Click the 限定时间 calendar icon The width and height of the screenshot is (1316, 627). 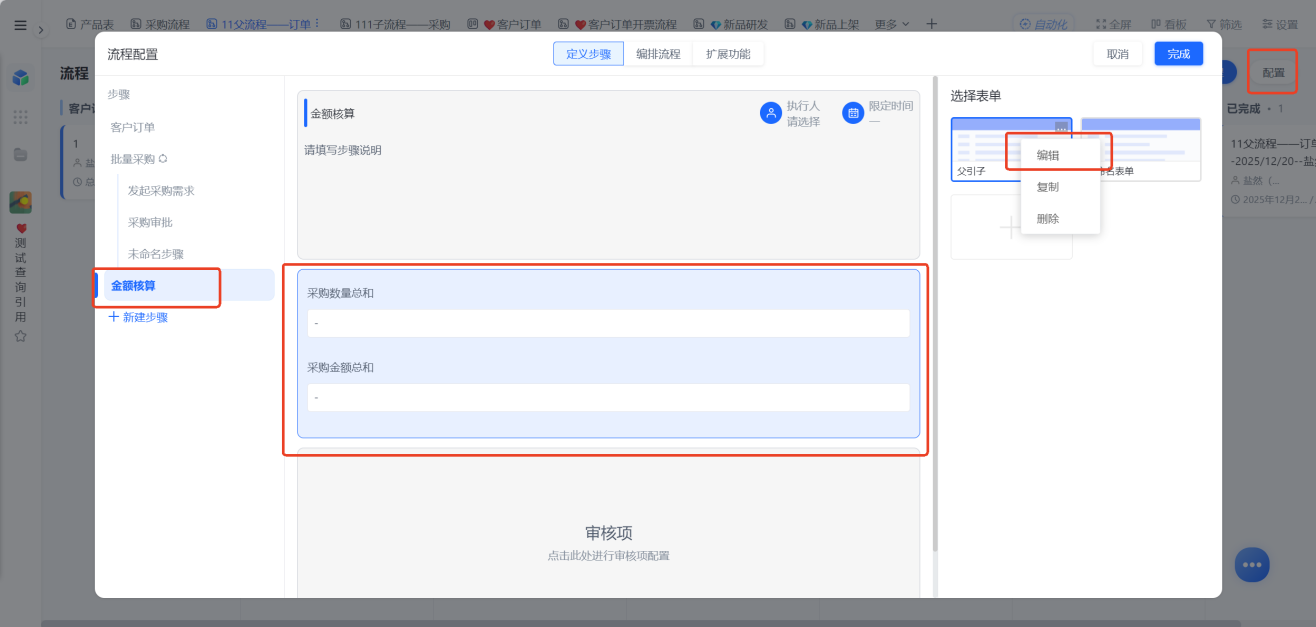pyautogui.click(x=853, y=113)
